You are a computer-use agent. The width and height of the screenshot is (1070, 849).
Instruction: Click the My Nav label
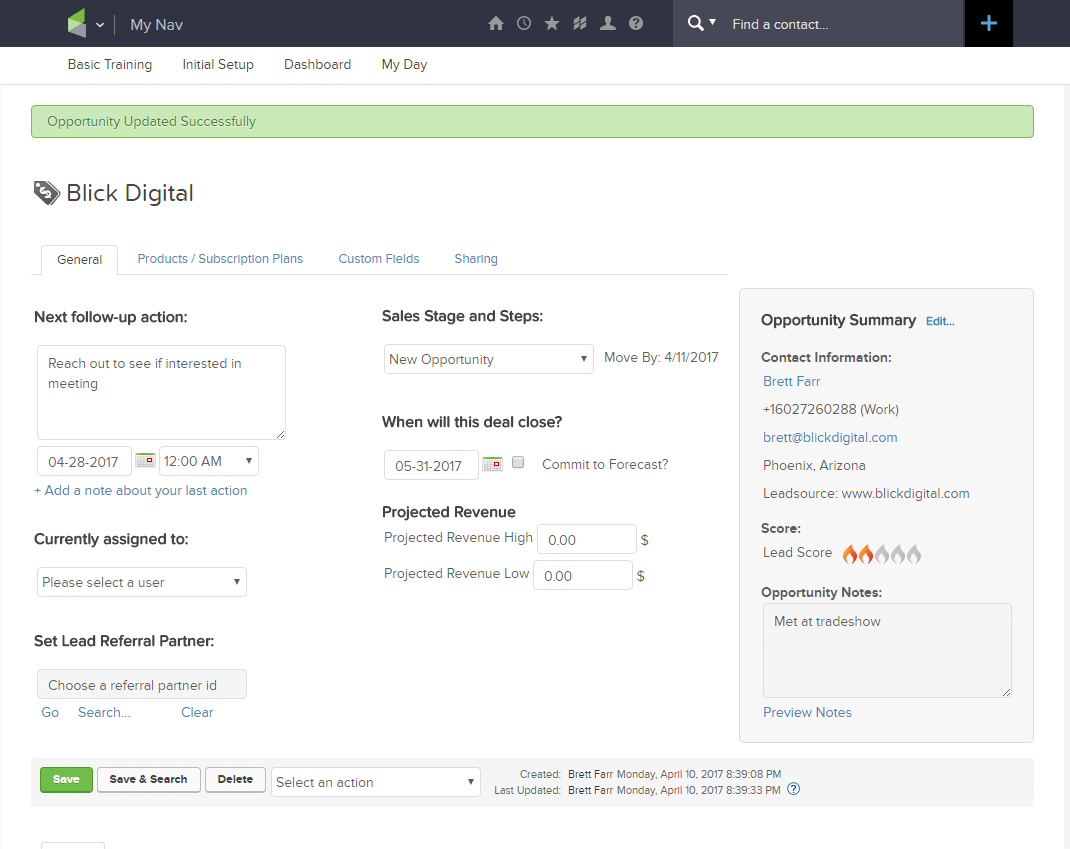tap(156, 25)
